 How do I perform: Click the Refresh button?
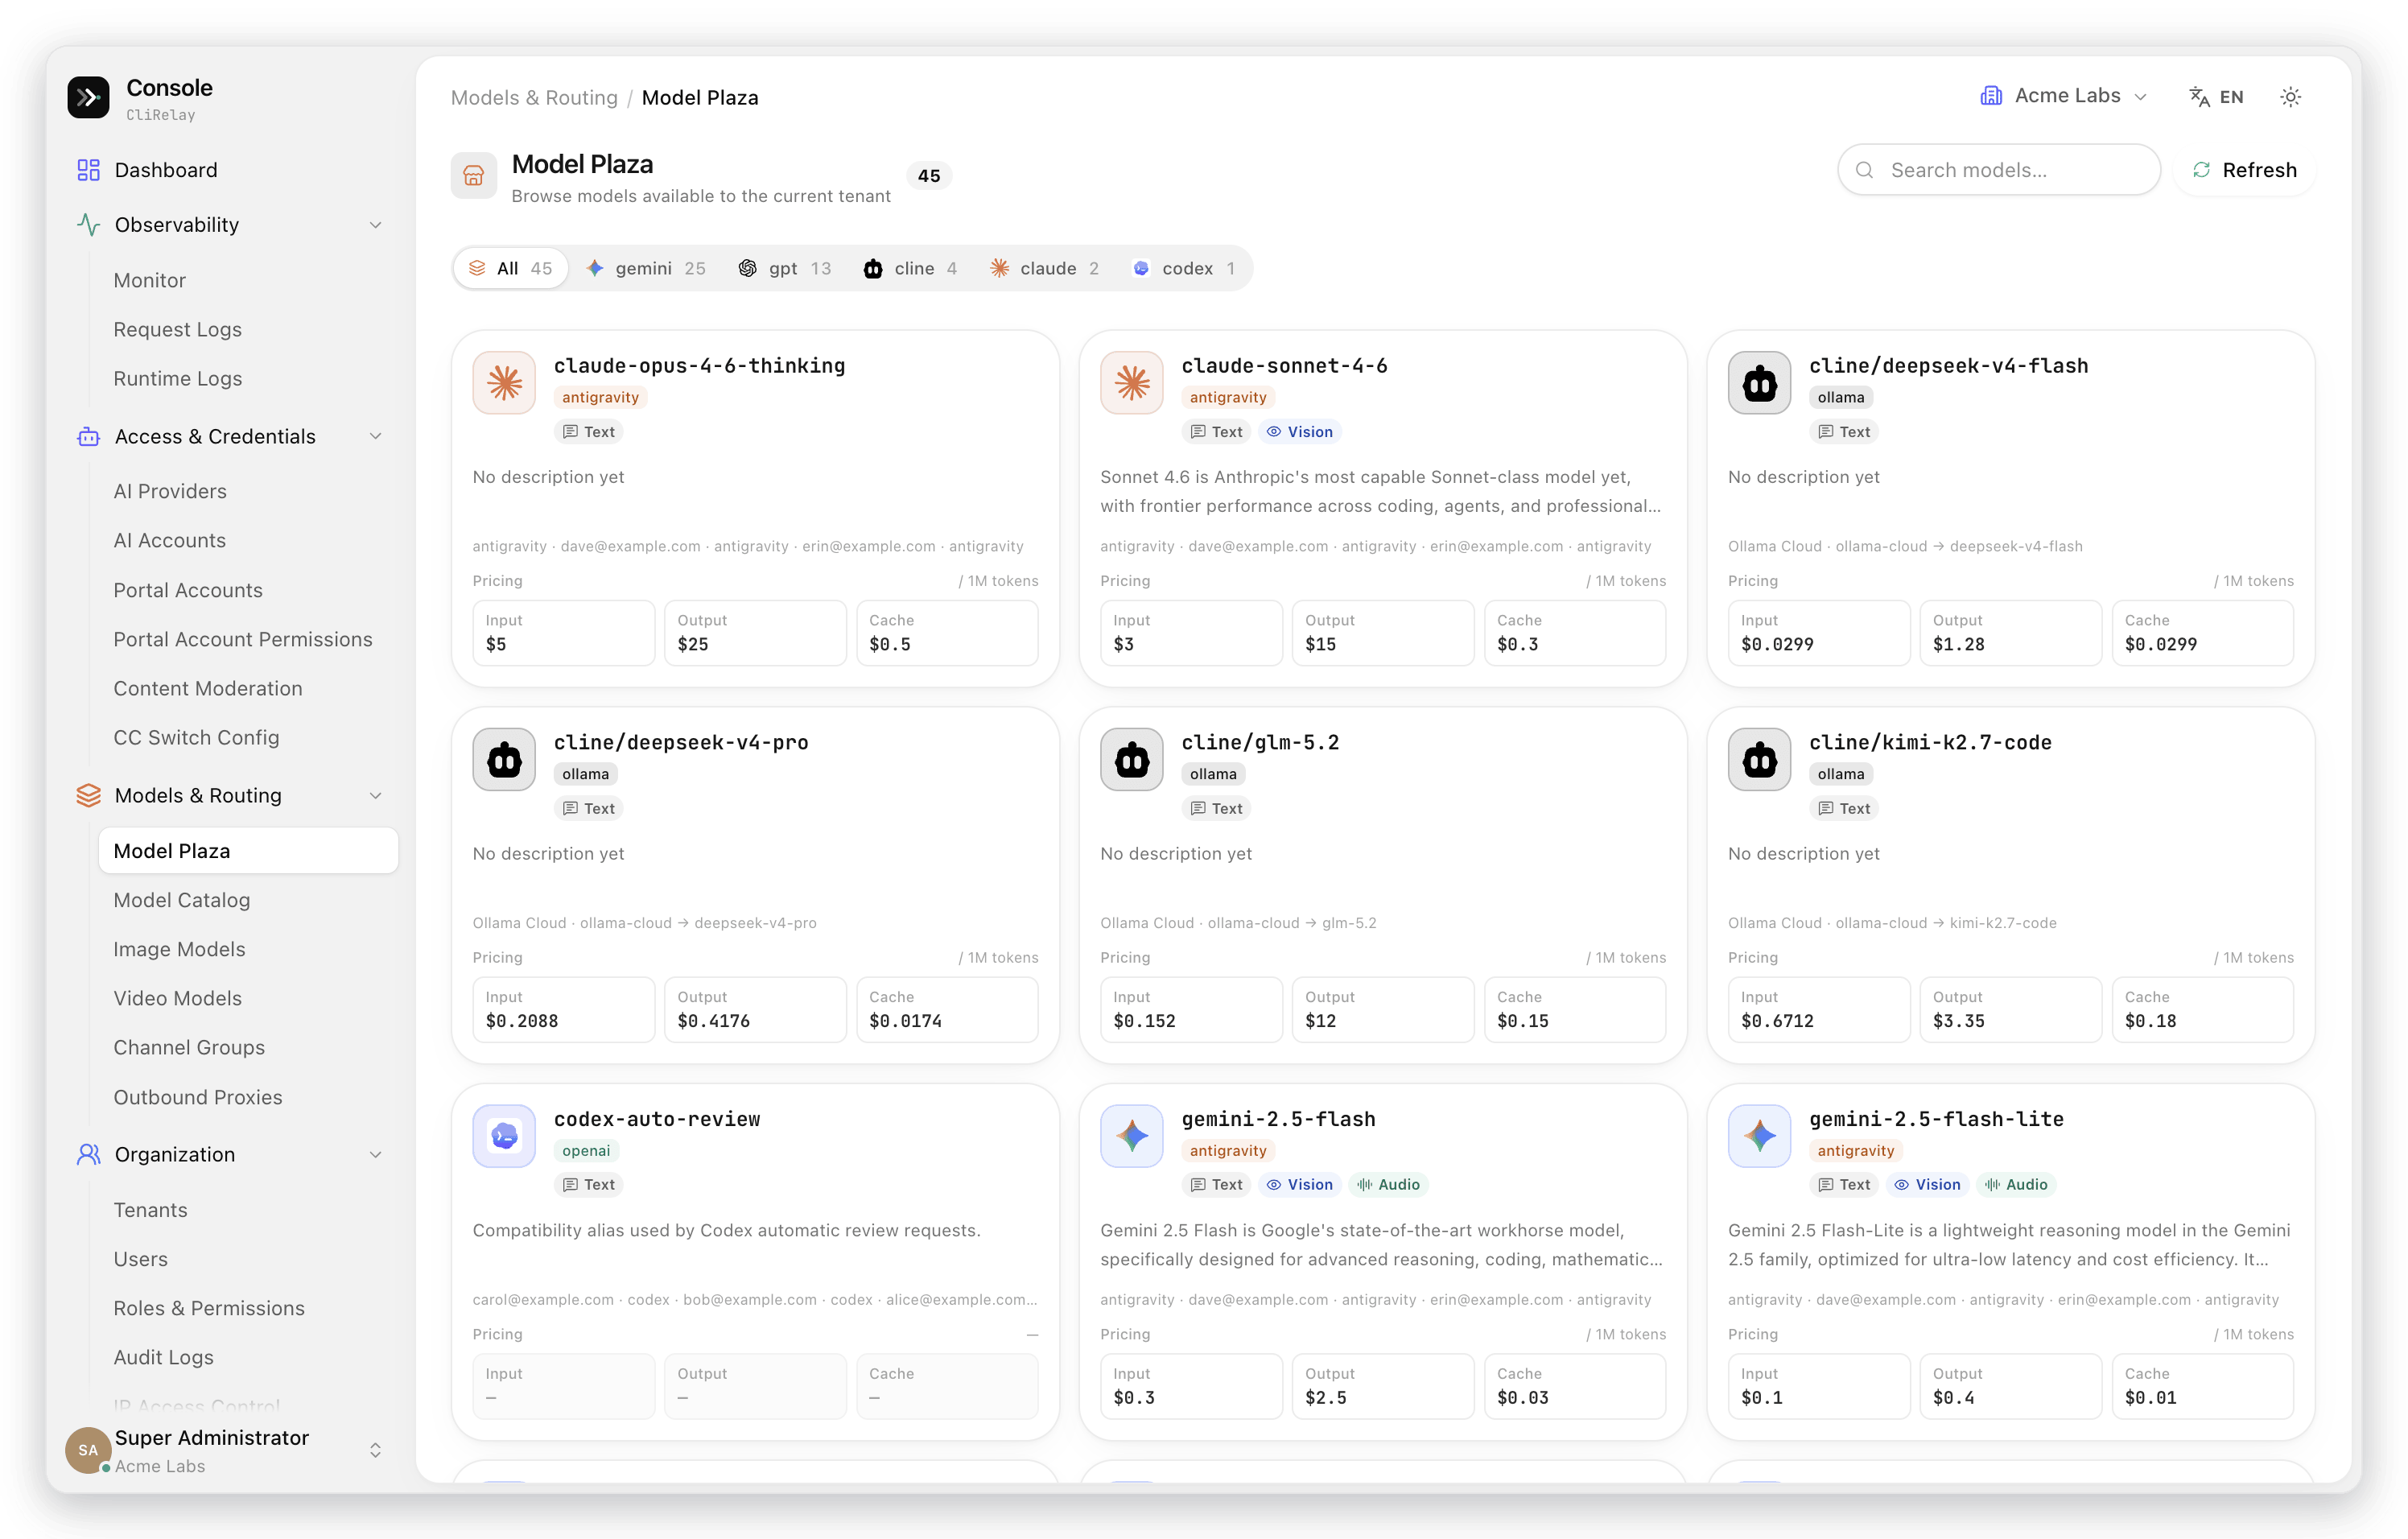(2244, 171)
